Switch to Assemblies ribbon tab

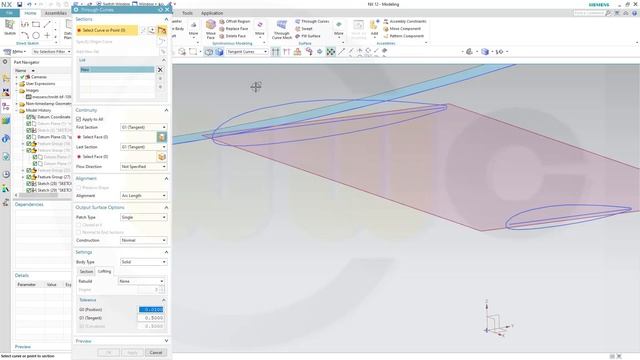pos(56,13)
